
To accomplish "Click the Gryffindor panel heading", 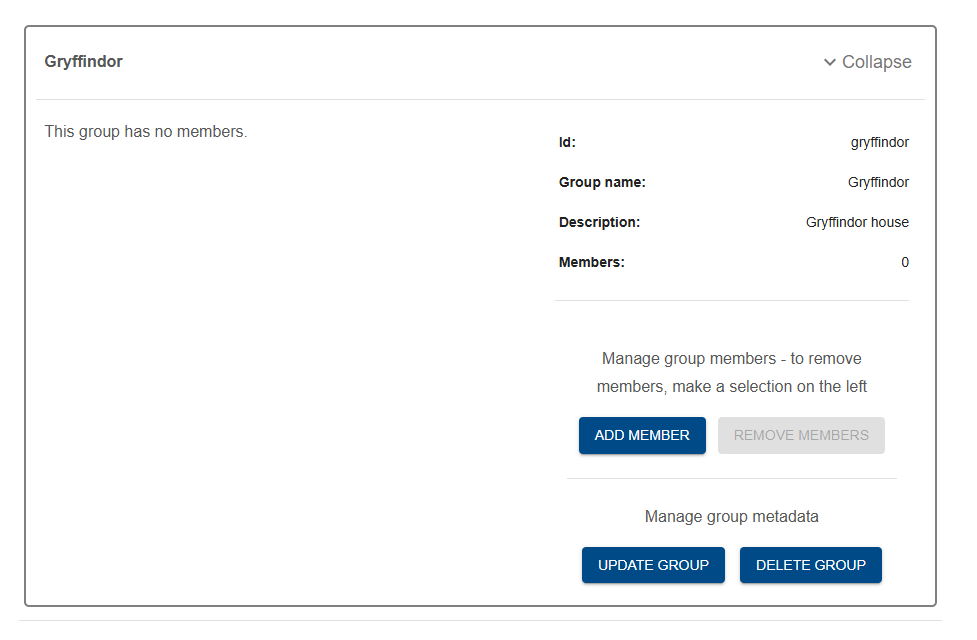I will click(x=83, y=62).
